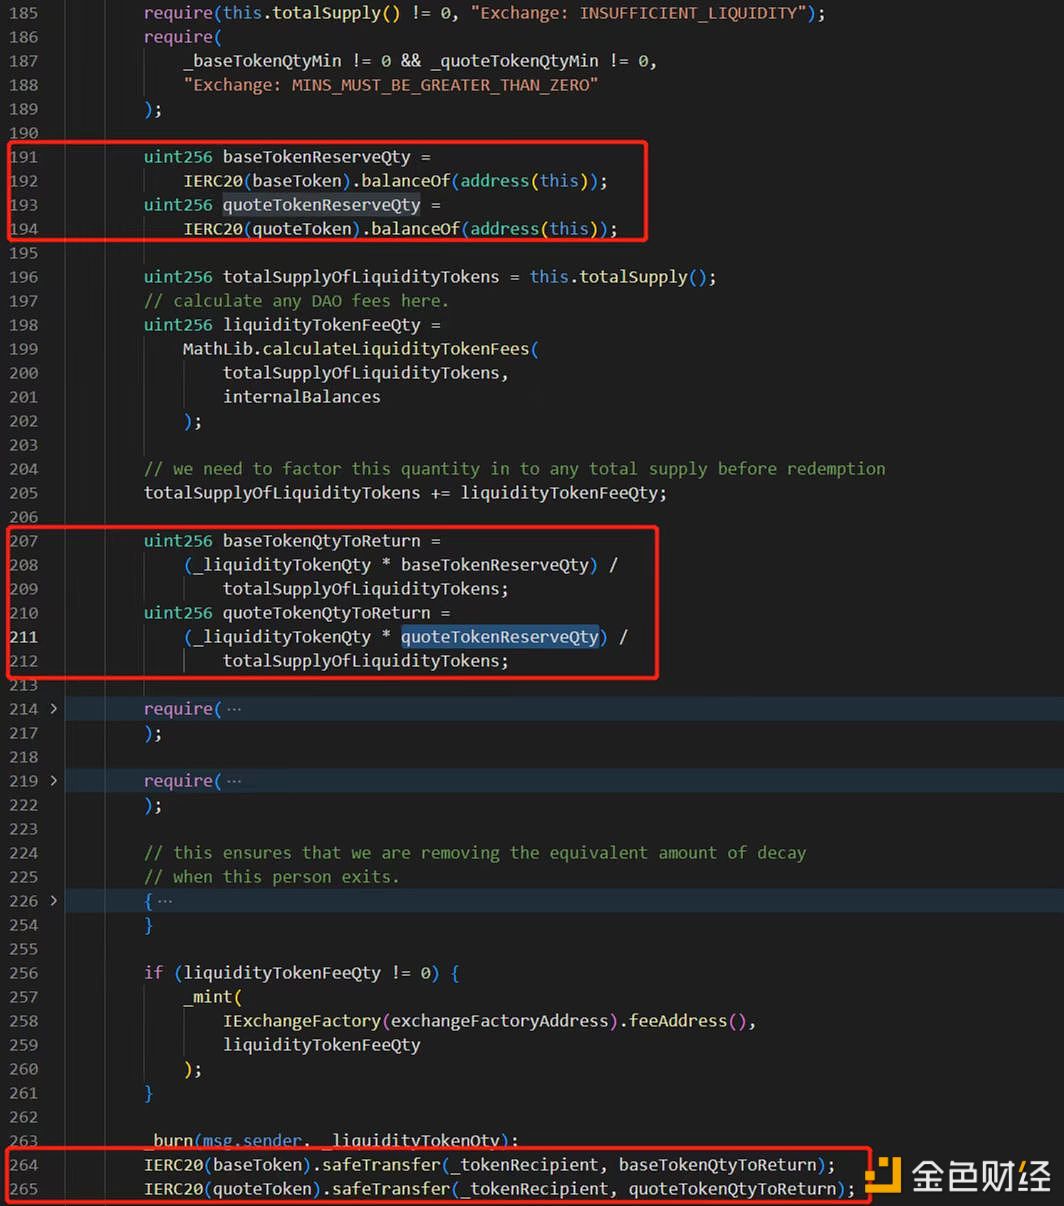1064x1206 pixels.
Task: Click the calculateLiquidityTokenFees function call
Action: (x=400, y=349)
